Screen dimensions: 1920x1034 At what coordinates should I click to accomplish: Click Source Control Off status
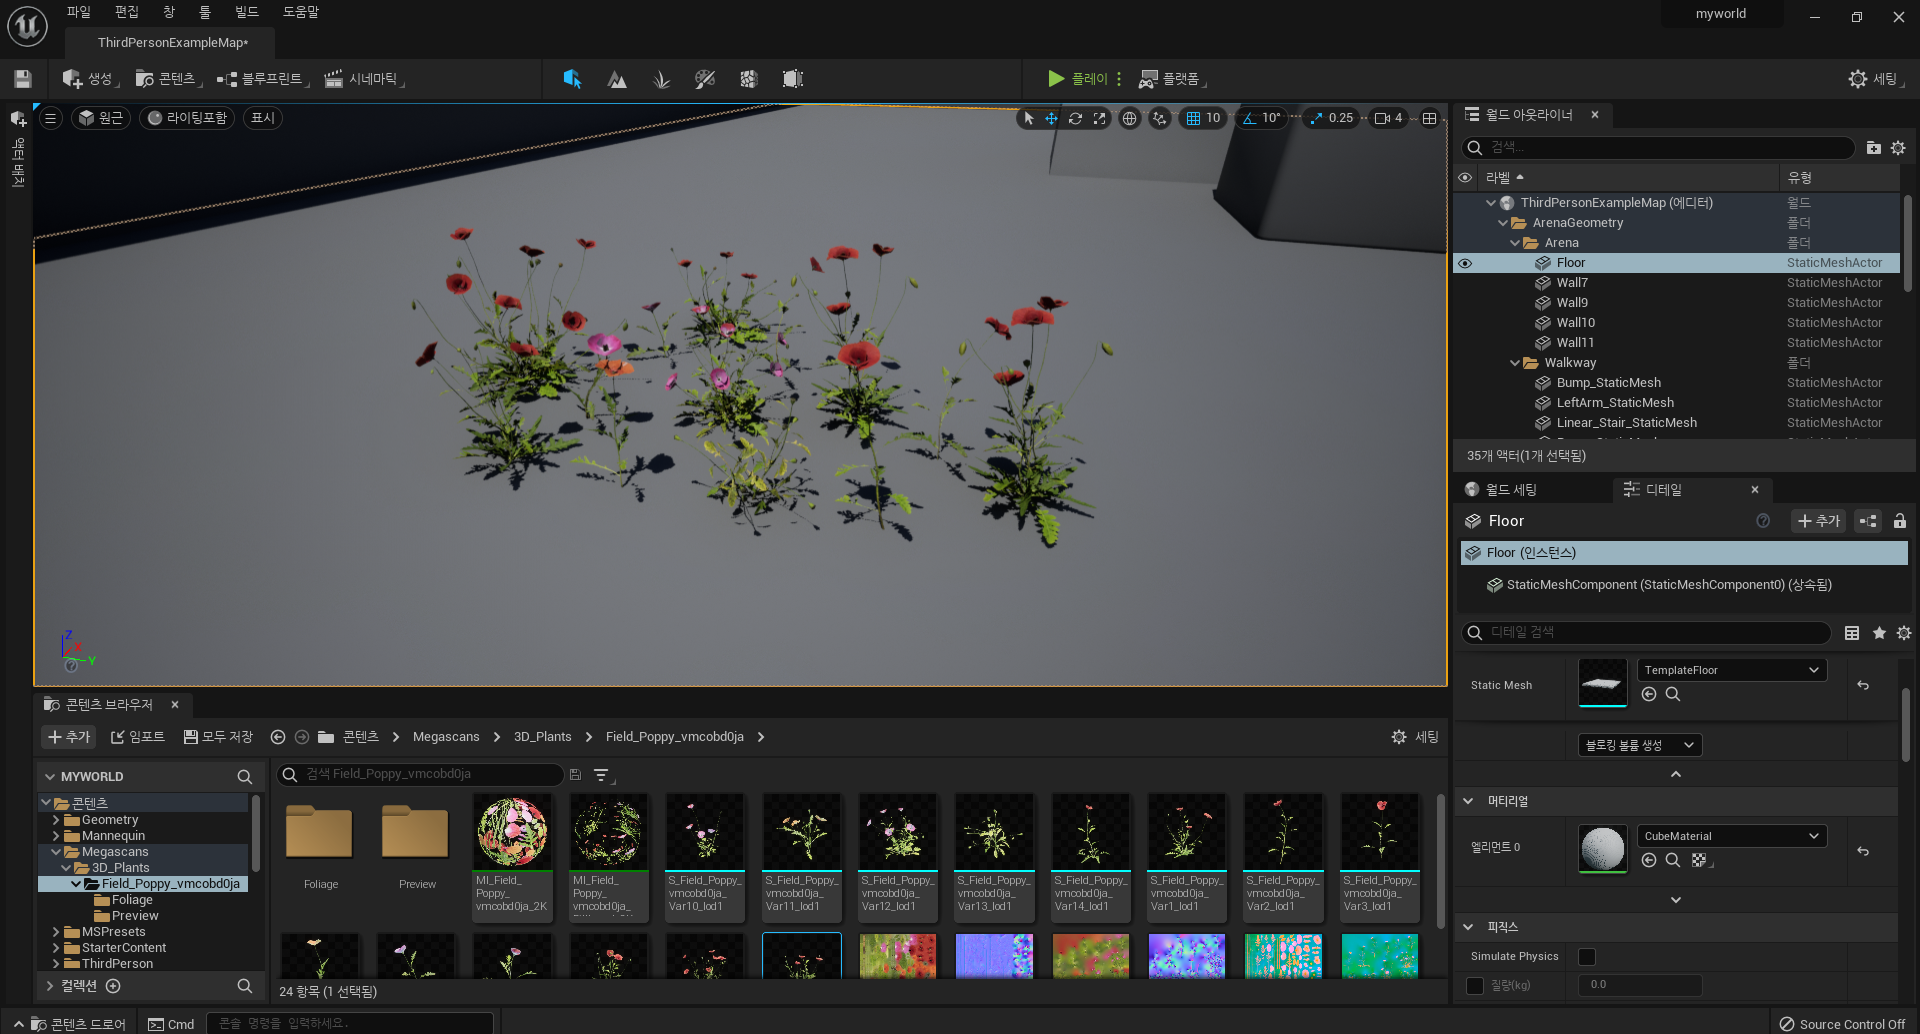click(1842, 1024)
